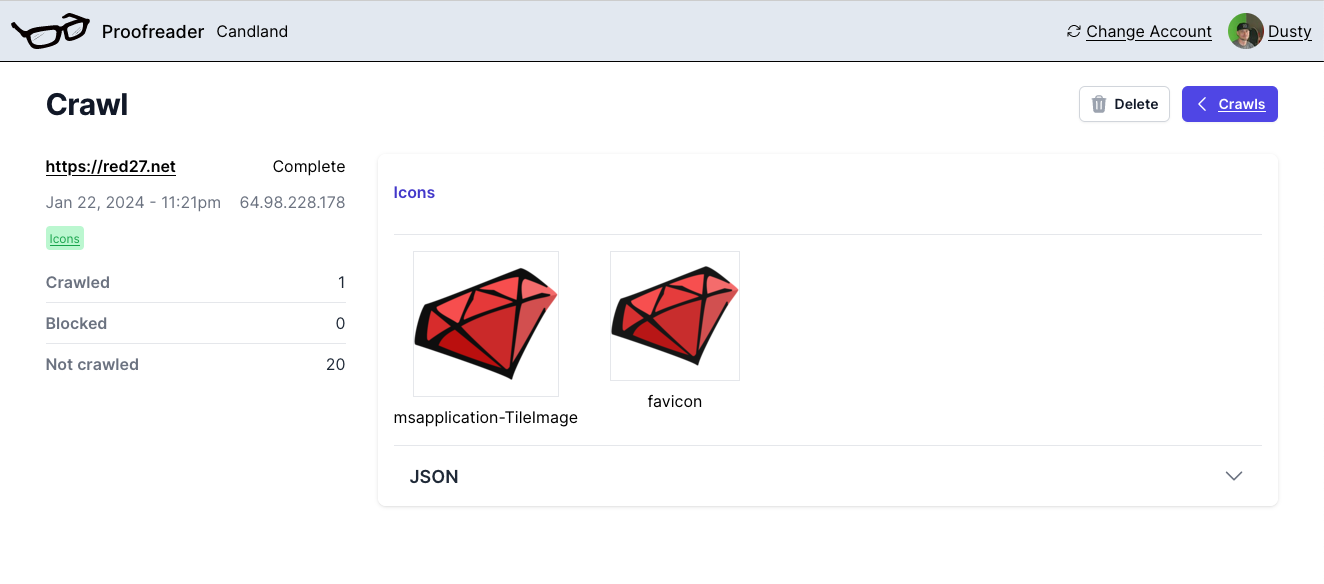Open the https://red27.net link
The height and width of the screenshot is (584, 1324).
tap(111, 167)
